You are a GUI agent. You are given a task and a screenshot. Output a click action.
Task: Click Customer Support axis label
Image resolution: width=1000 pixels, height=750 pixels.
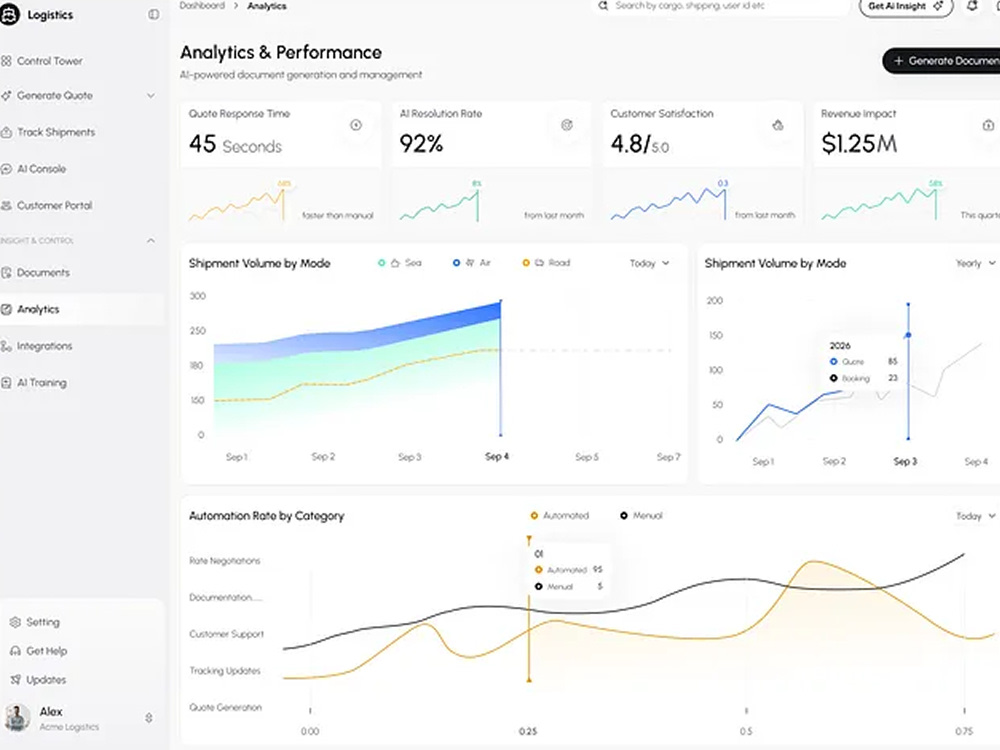(x=226, y=634)
